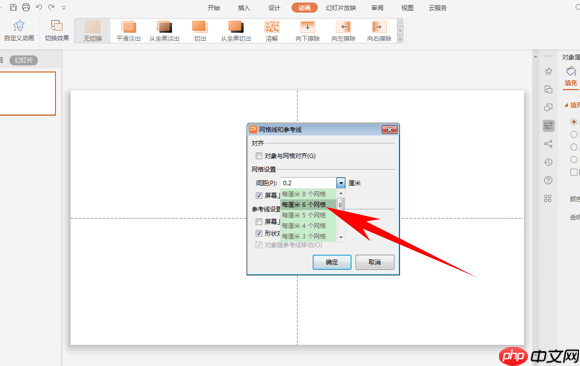This screenshot has width=580, height=366.
Task: Collapse the 填充 section triangle
Action: [566, 105]
